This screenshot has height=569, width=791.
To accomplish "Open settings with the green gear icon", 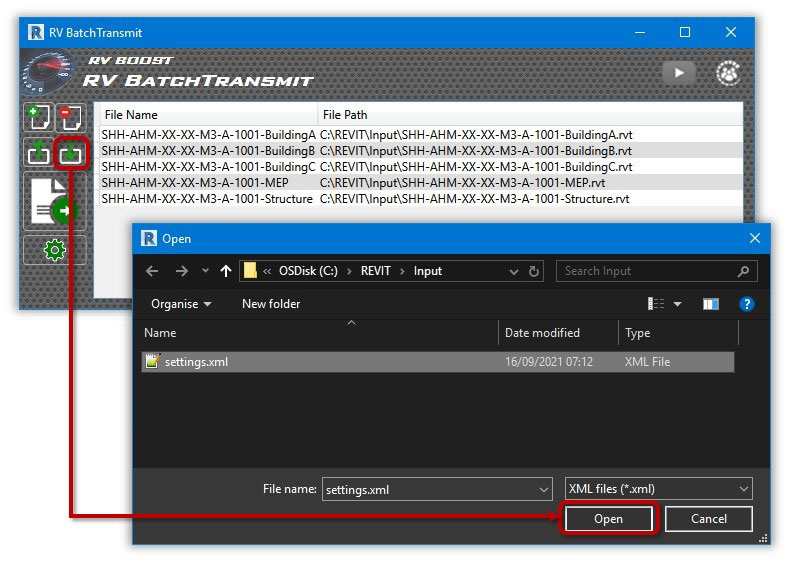I will tap(54, 250).
